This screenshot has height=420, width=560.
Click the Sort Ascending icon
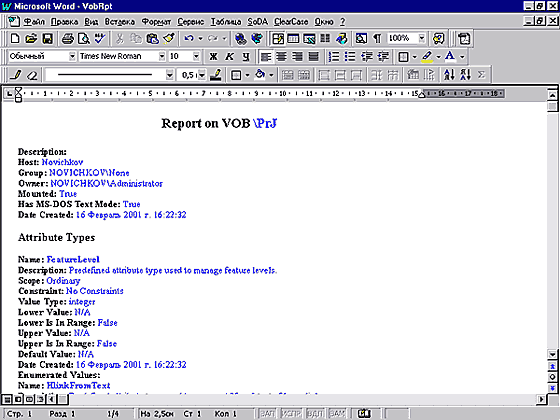tap(449, 75)
